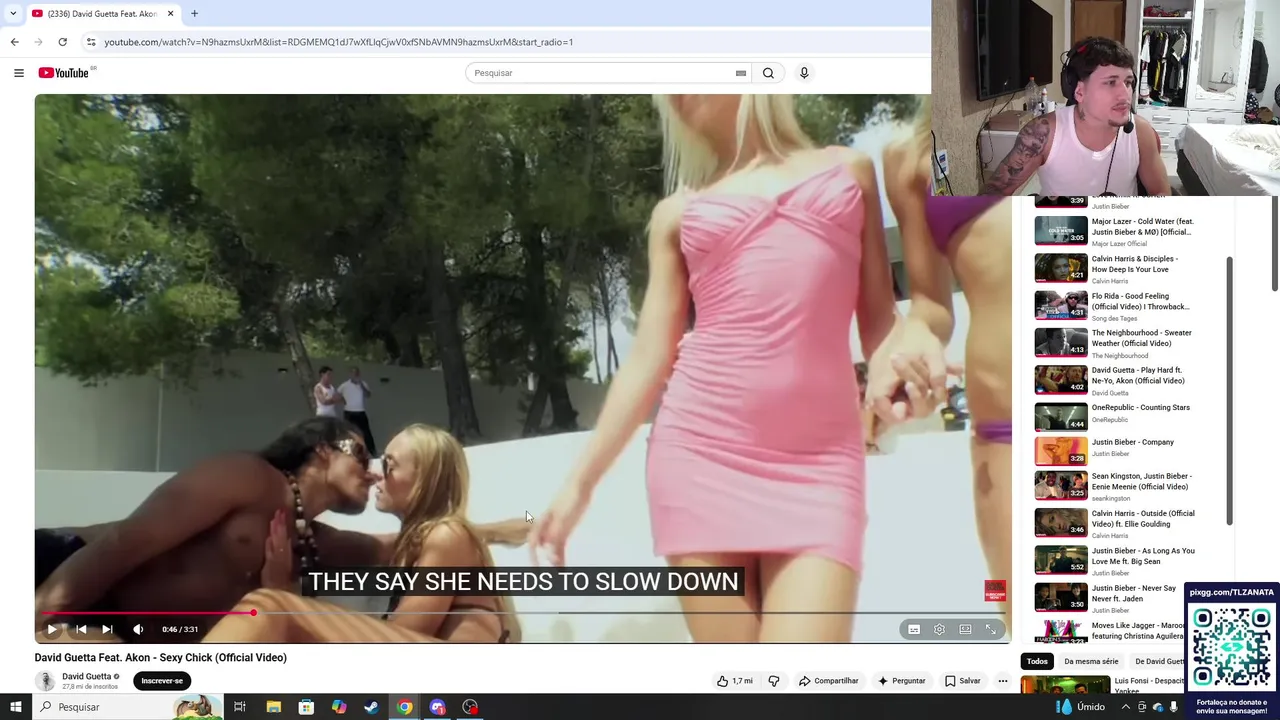This screenshot has width=1280, height=720.
Task: Play OneRepublic - Counting Stars thumbnail
Action: (1060, 417)
